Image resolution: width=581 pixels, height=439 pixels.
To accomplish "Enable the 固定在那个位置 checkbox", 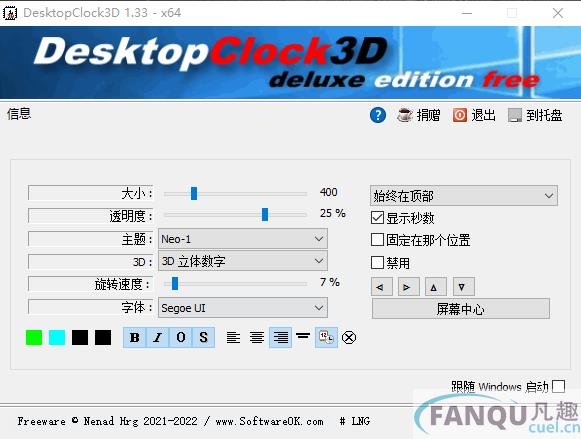I will [377, 240].
